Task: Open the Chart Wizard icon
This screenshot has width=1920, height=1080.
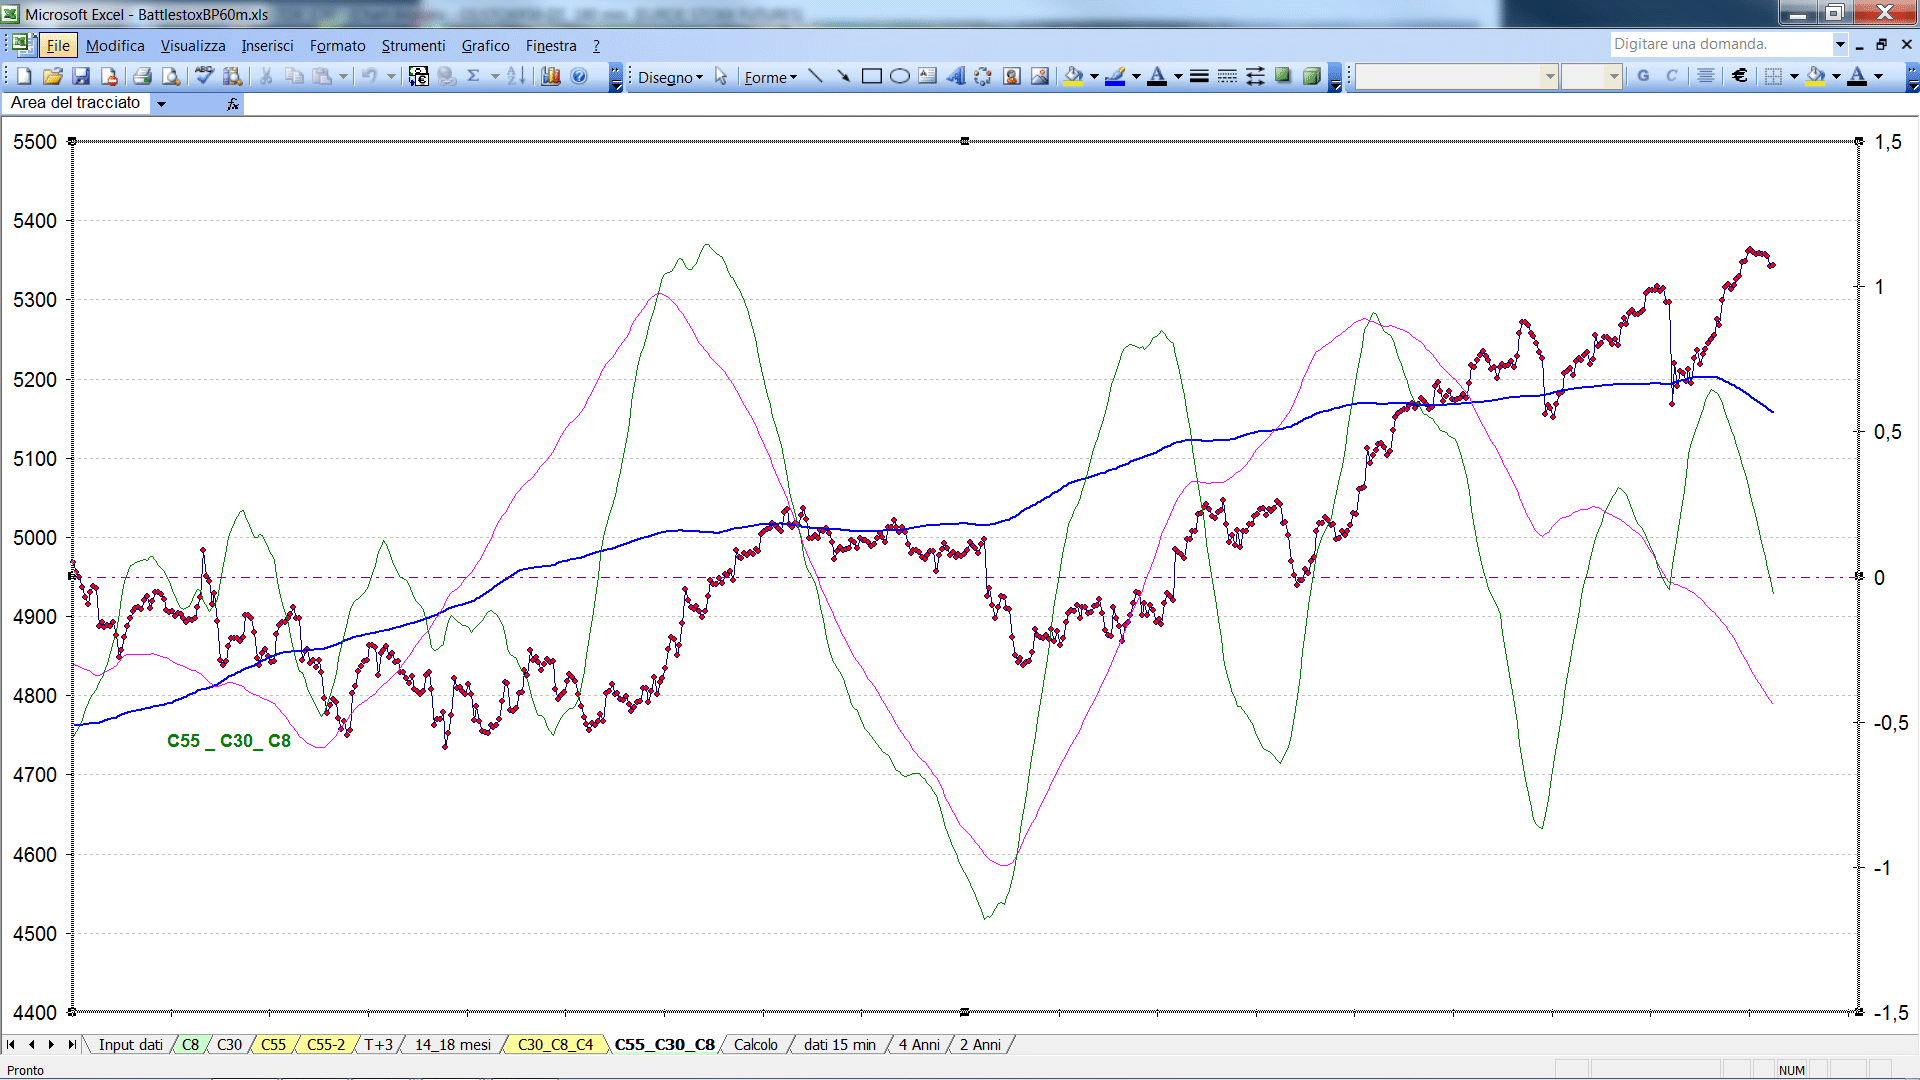Action: pyautogui.click(x=550, y=76)
